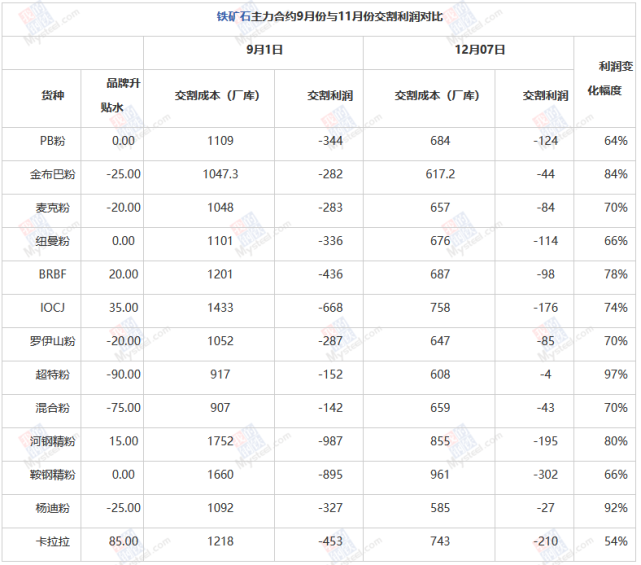This screenshot has height=565, width=641.
Task: Select the 超特粉 row label
Action: click(52, 374)
